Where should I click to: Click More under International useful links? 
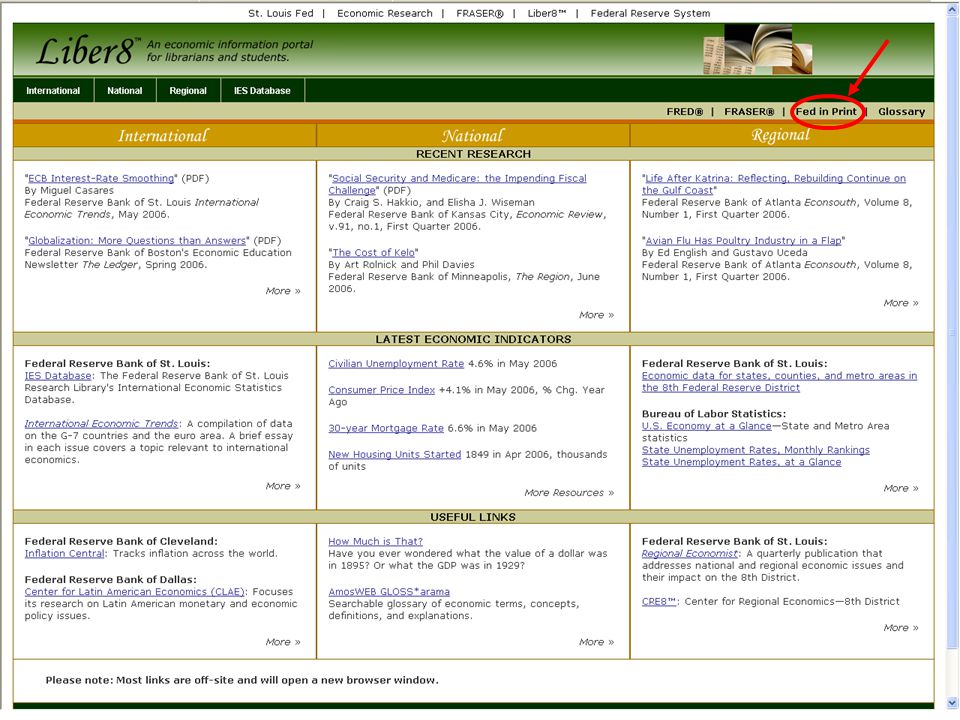point(283,642)
